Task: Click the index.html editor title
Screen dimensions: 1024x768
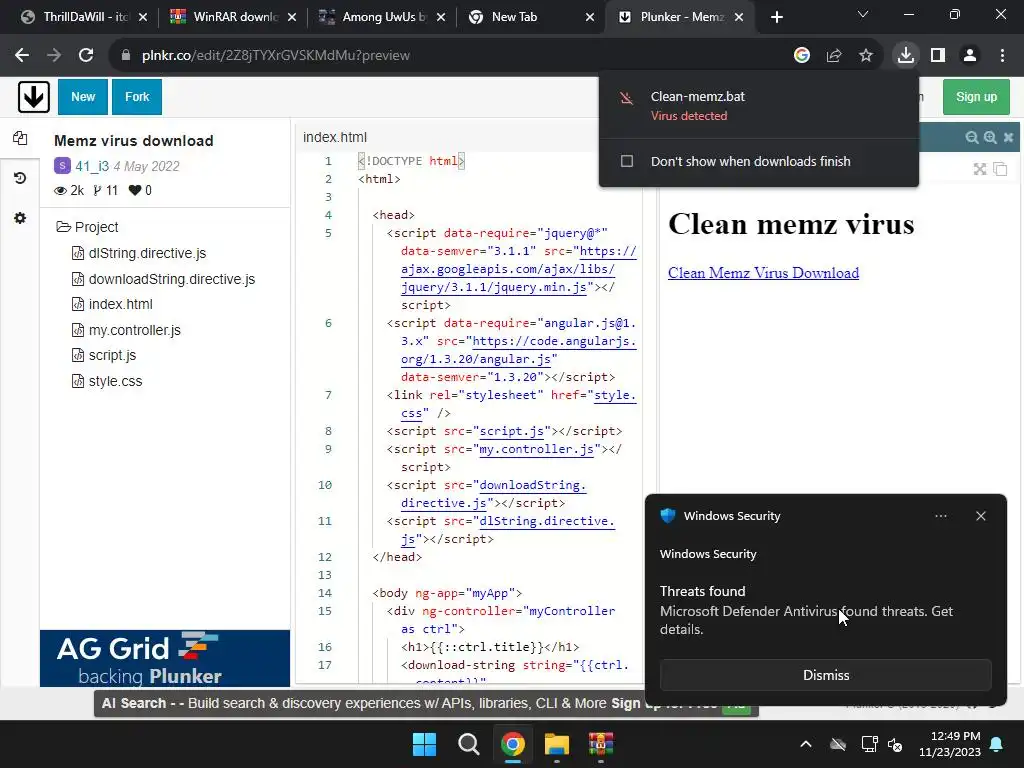Action: point(335,137)
